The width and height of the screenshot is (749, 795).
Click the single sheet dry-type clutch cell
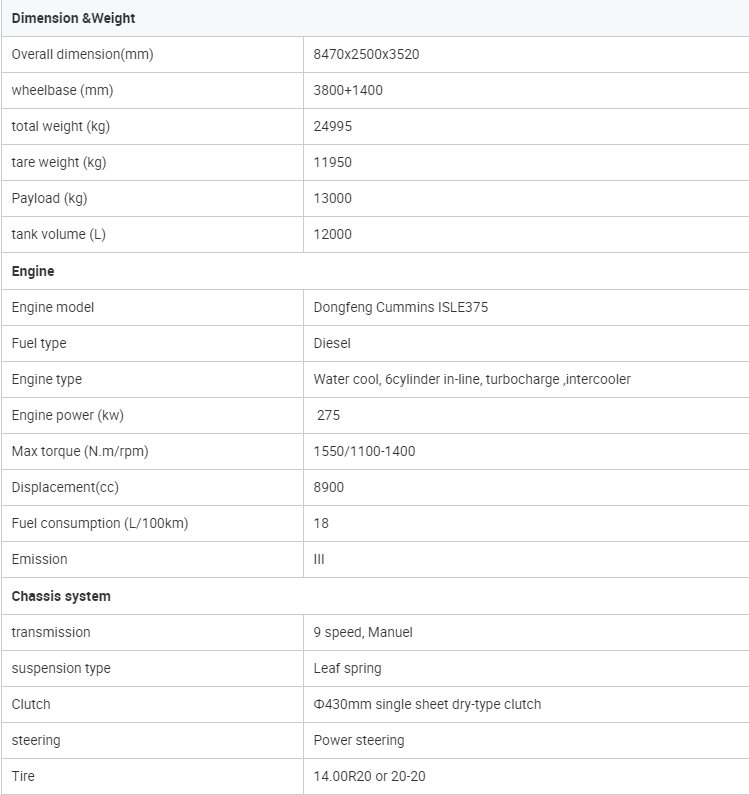[x=427, y=704]
